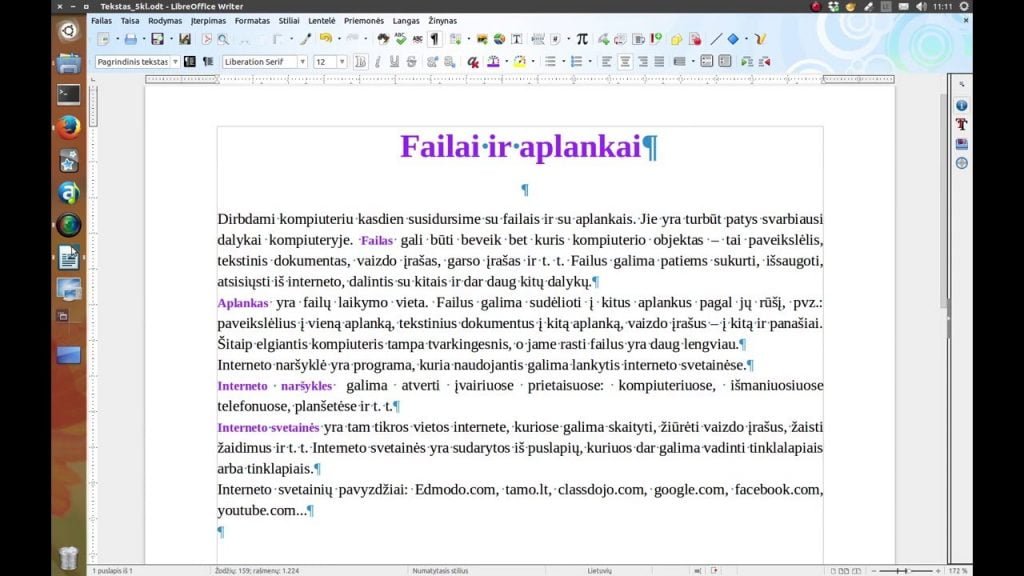Open the Lentelė menu

pyautogui.click(x=321, y=21)
